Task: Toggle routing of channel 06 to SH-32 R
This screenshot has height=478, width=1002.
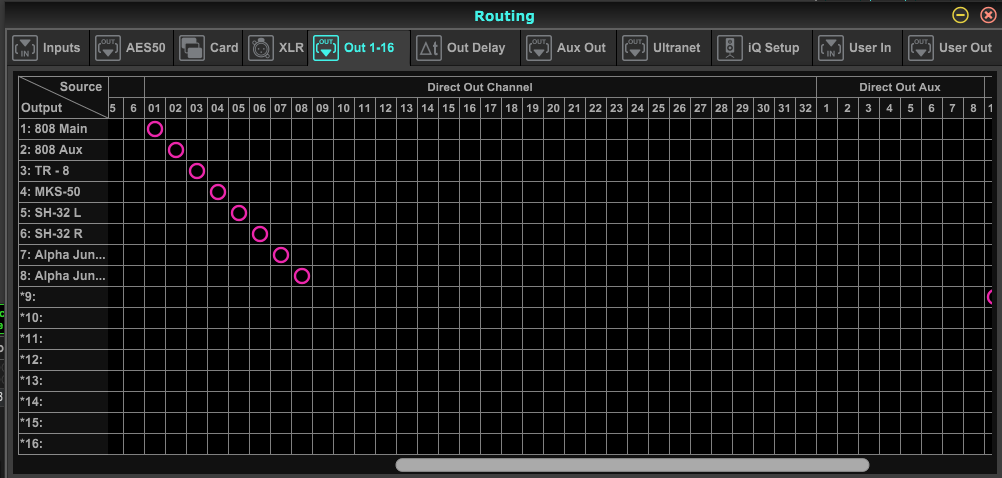Action: coord(259,234)
